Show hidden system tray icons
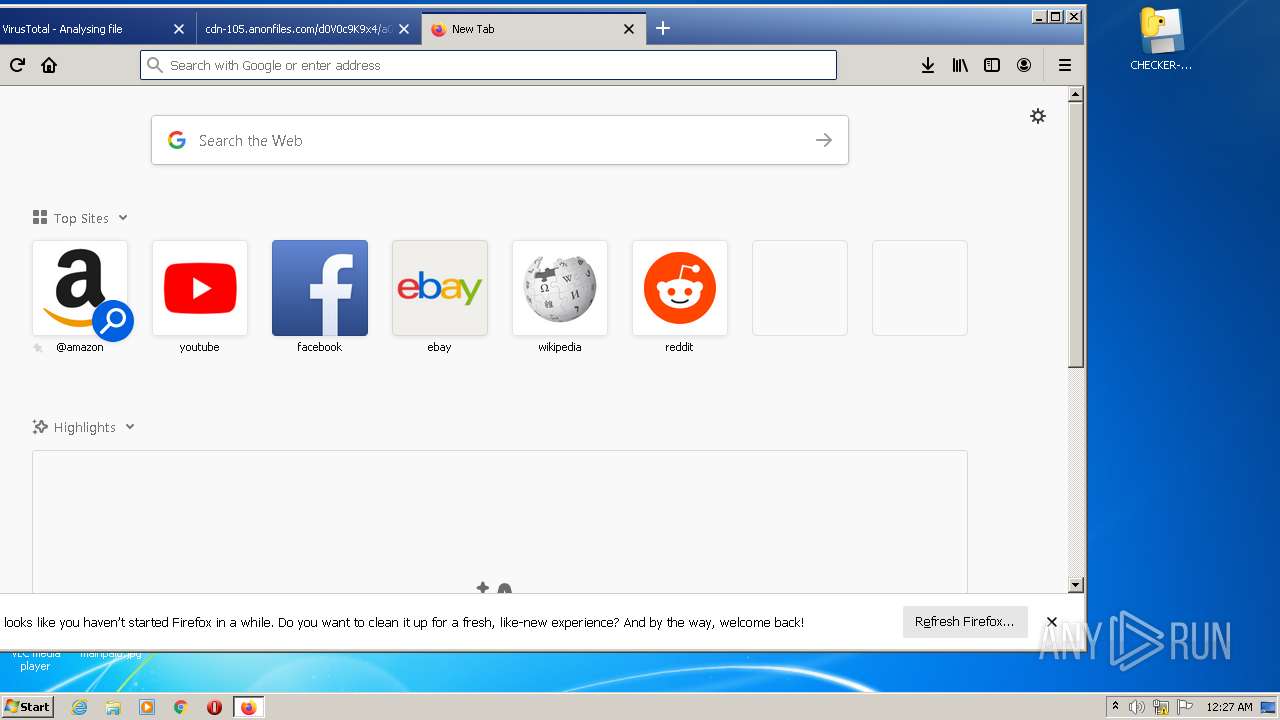This screenshot has width=1280, height=720. 1116,707
